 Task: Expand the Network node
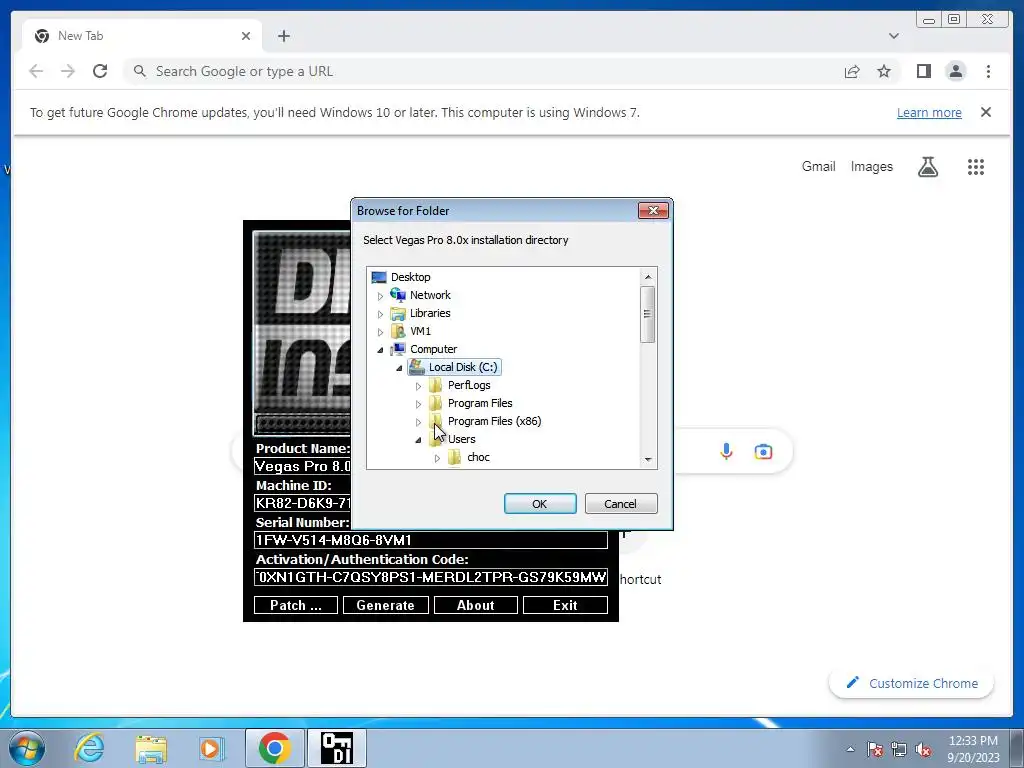point(380,296)
